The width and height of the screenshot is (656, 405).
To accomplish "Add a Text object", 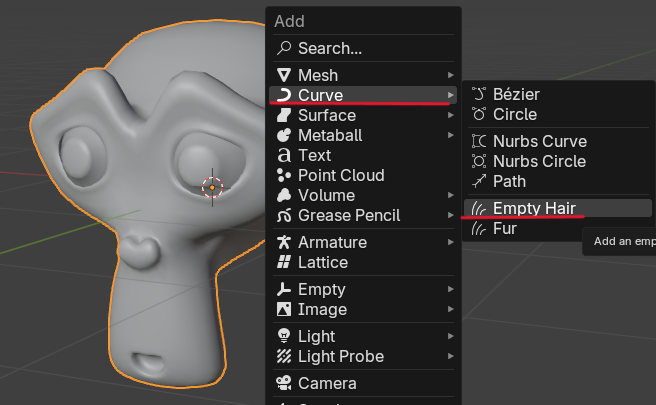I will point(314,155).
